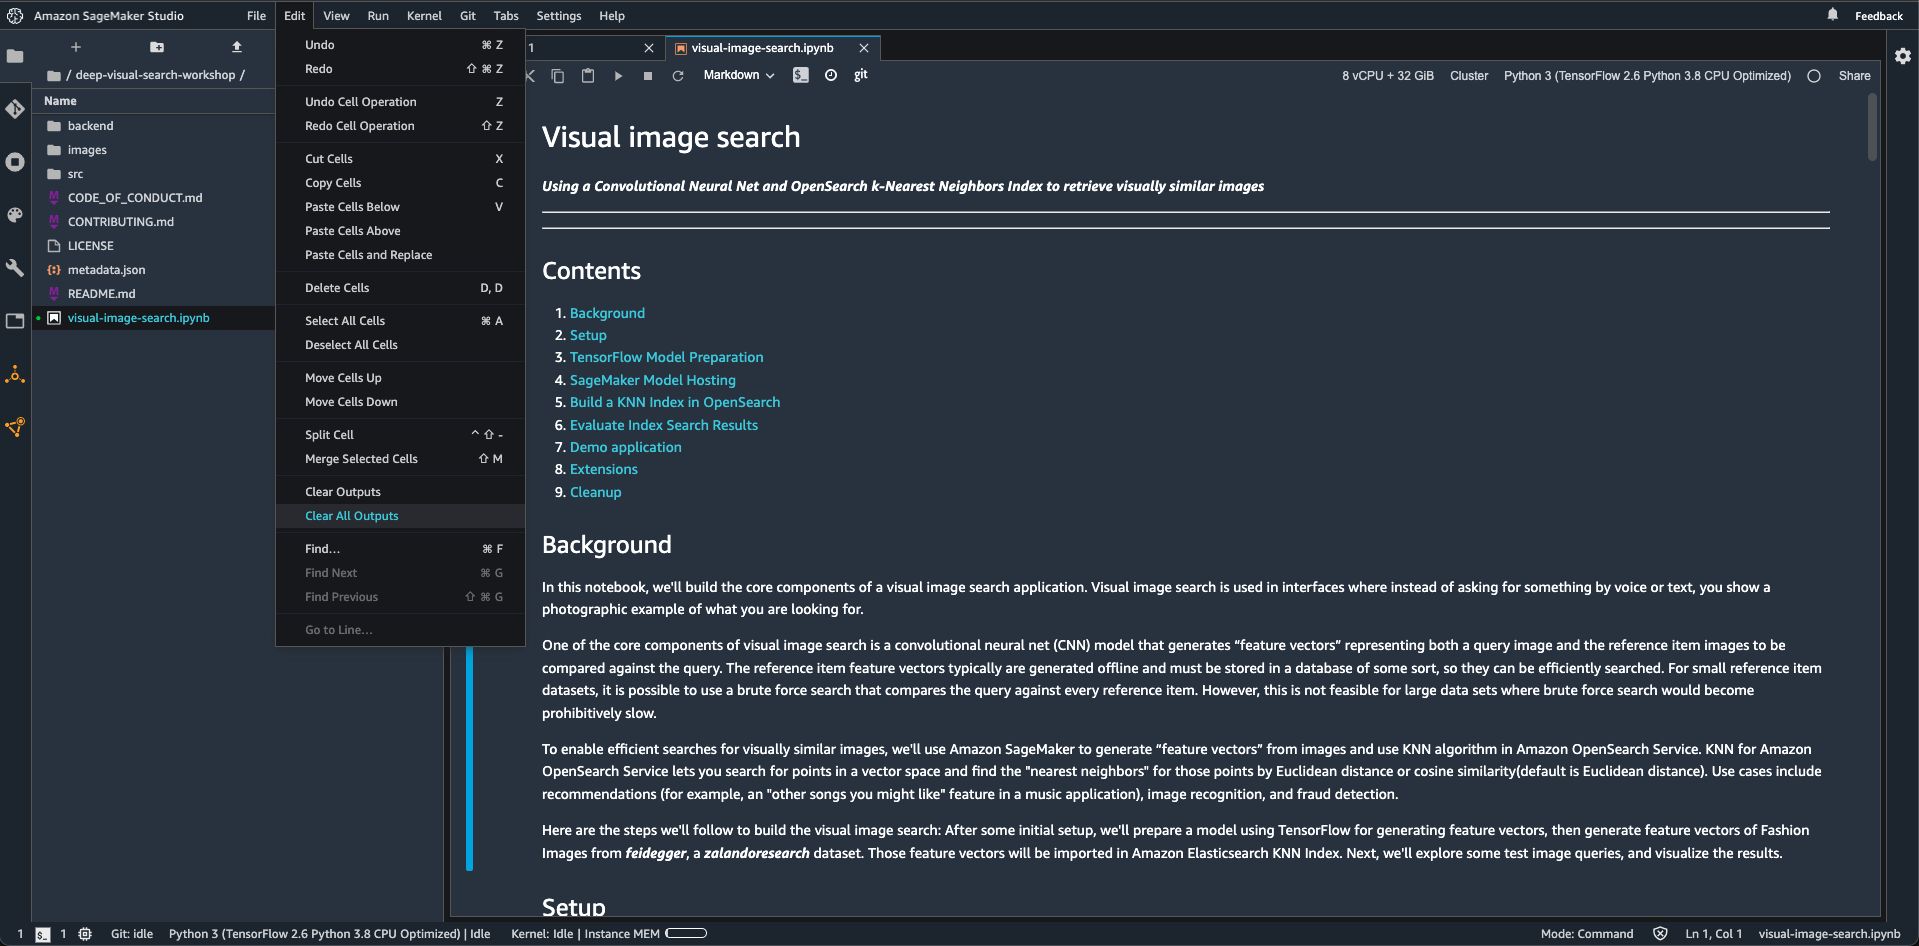Click status bar terminal count icon
This screenshot has height=946, width=1919.
pos(43,934)
